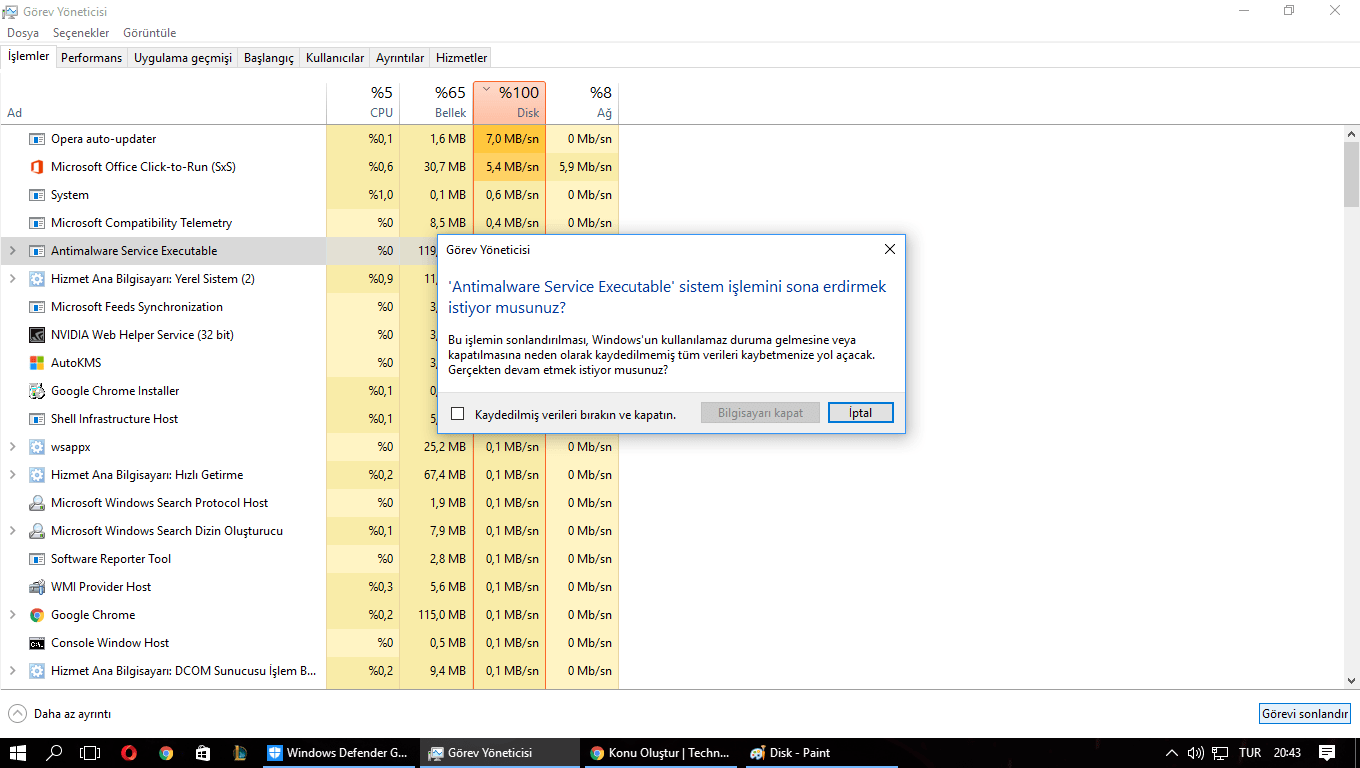Open Task View on the taskbar

(91, 753)
